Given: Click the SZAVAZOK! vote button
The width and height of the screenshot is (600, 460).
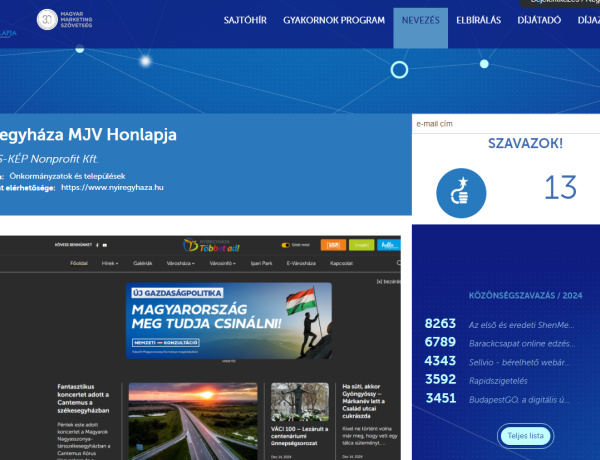Looking at the screenshot, I should [525, 144].
